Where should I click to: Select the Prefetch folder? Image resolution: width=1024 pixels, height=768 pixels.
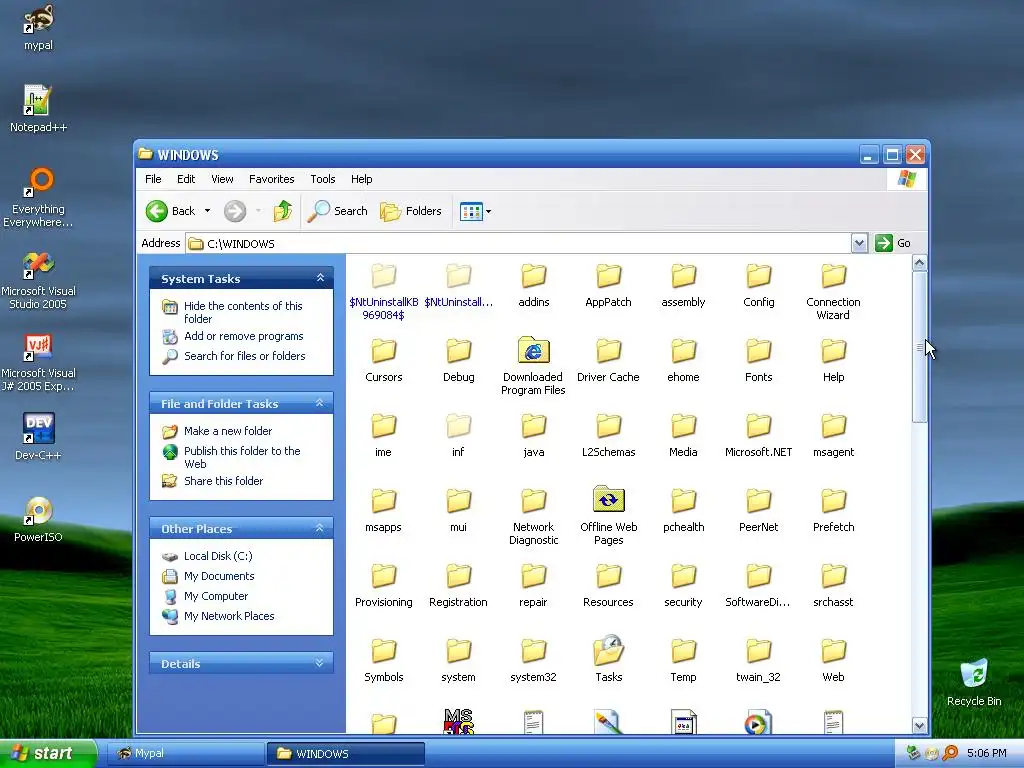point(833,511)
